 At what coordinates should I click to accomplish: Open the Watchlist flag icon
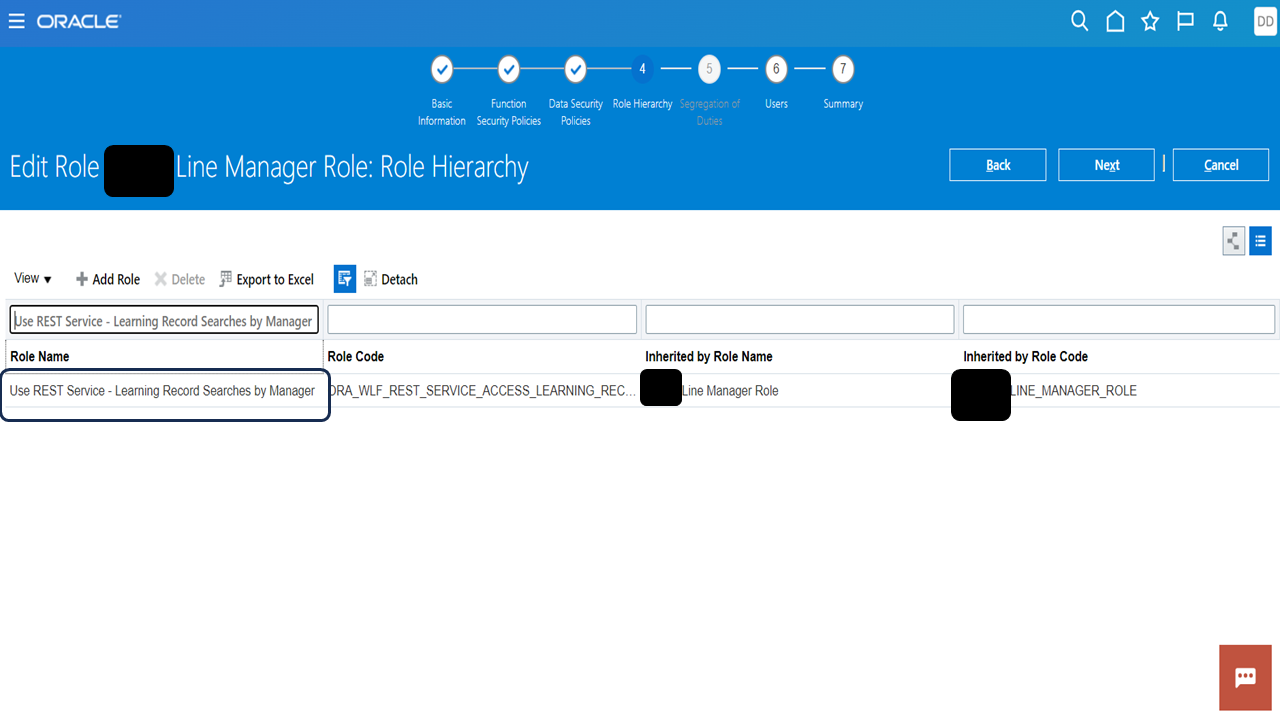pyautogui.click(x=1185, y=21)
